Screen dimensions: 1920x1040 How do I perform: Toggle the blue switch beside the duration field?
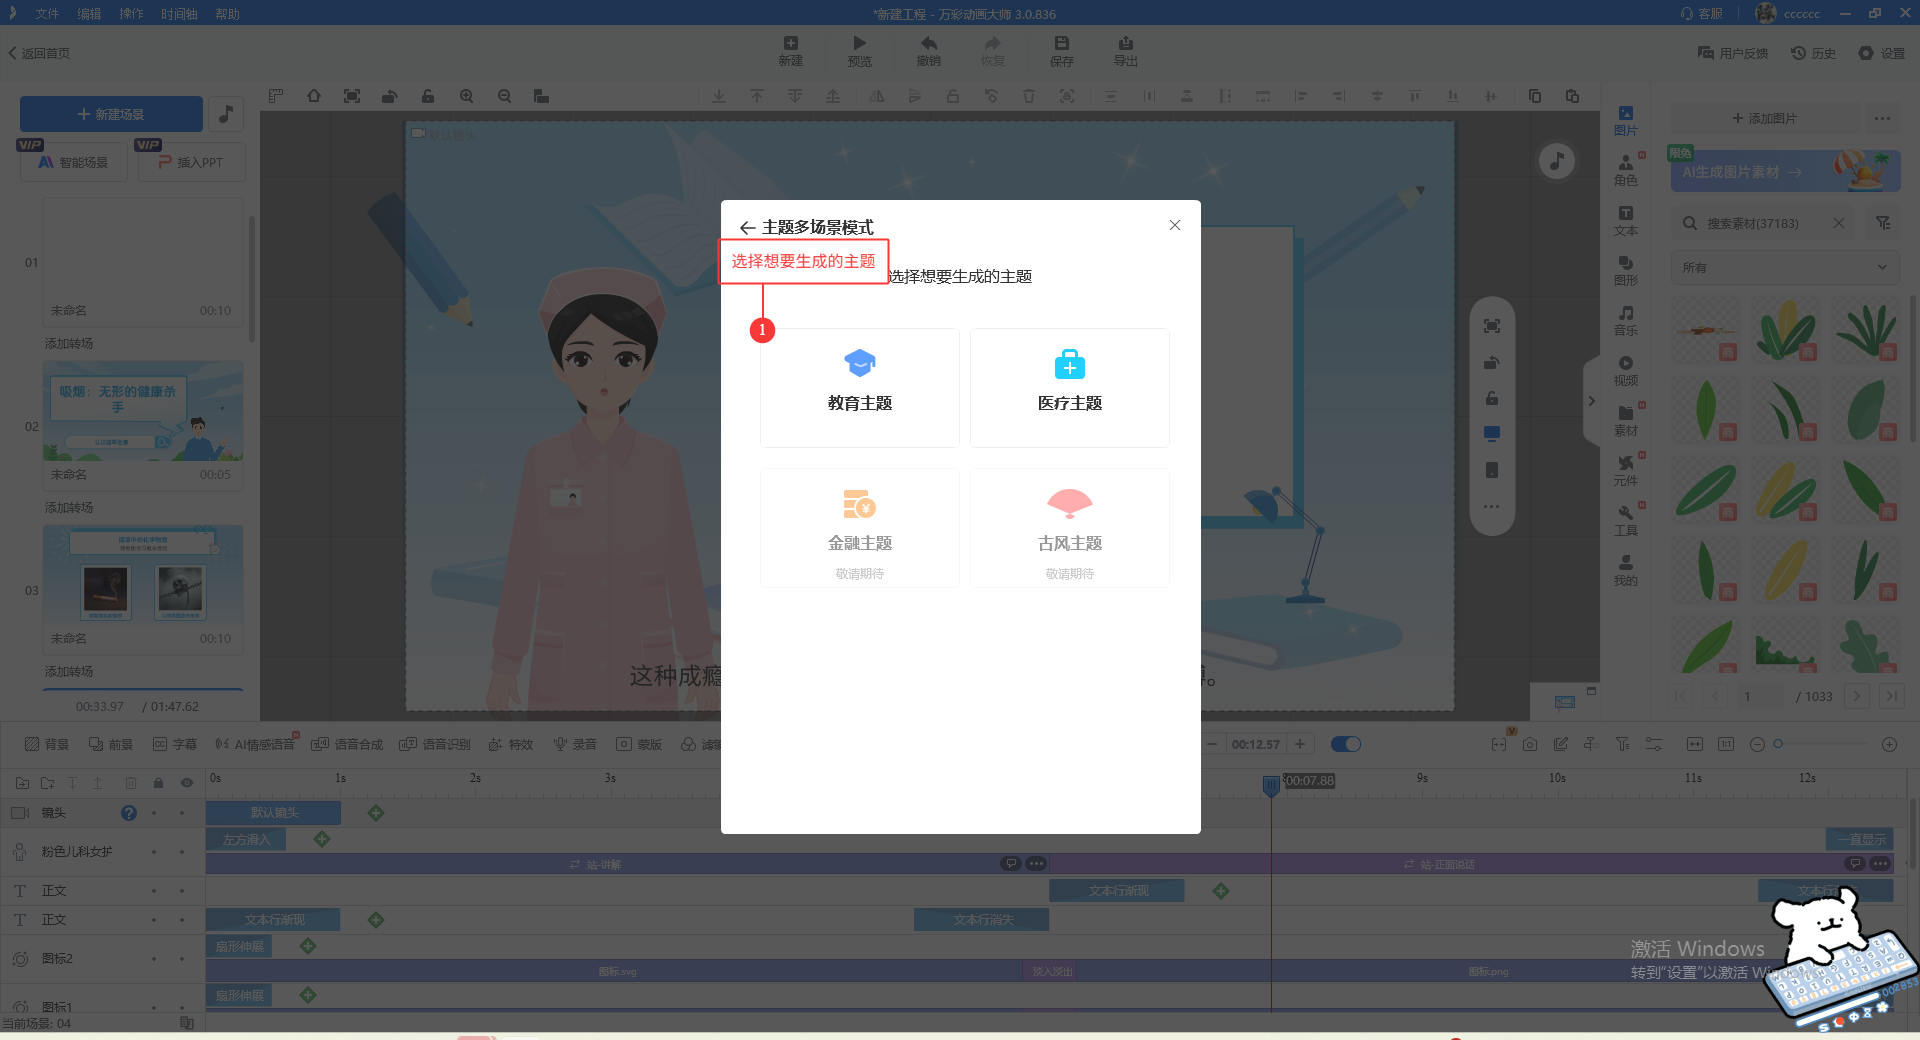click(1346, 744)
